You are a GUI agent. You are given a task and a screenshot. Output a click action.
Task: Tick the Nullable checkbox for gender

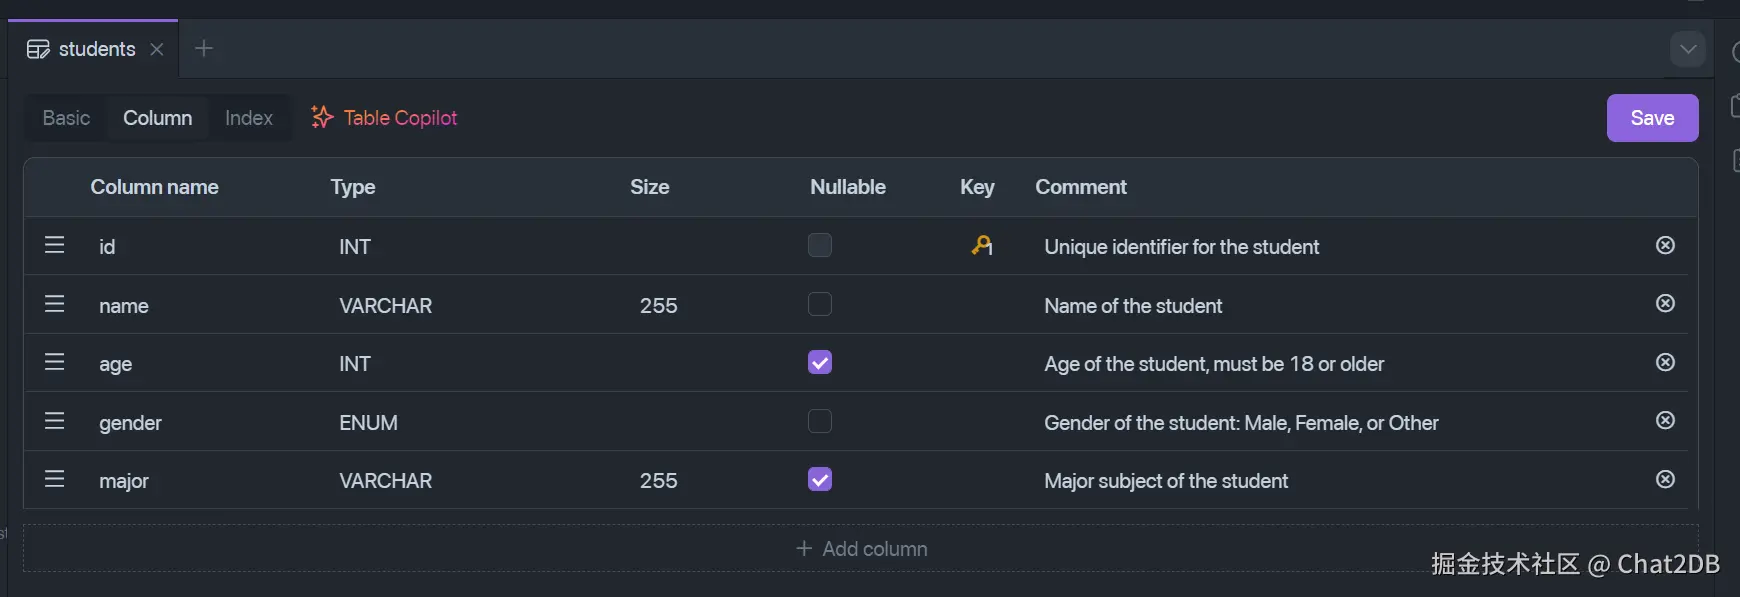820,421
